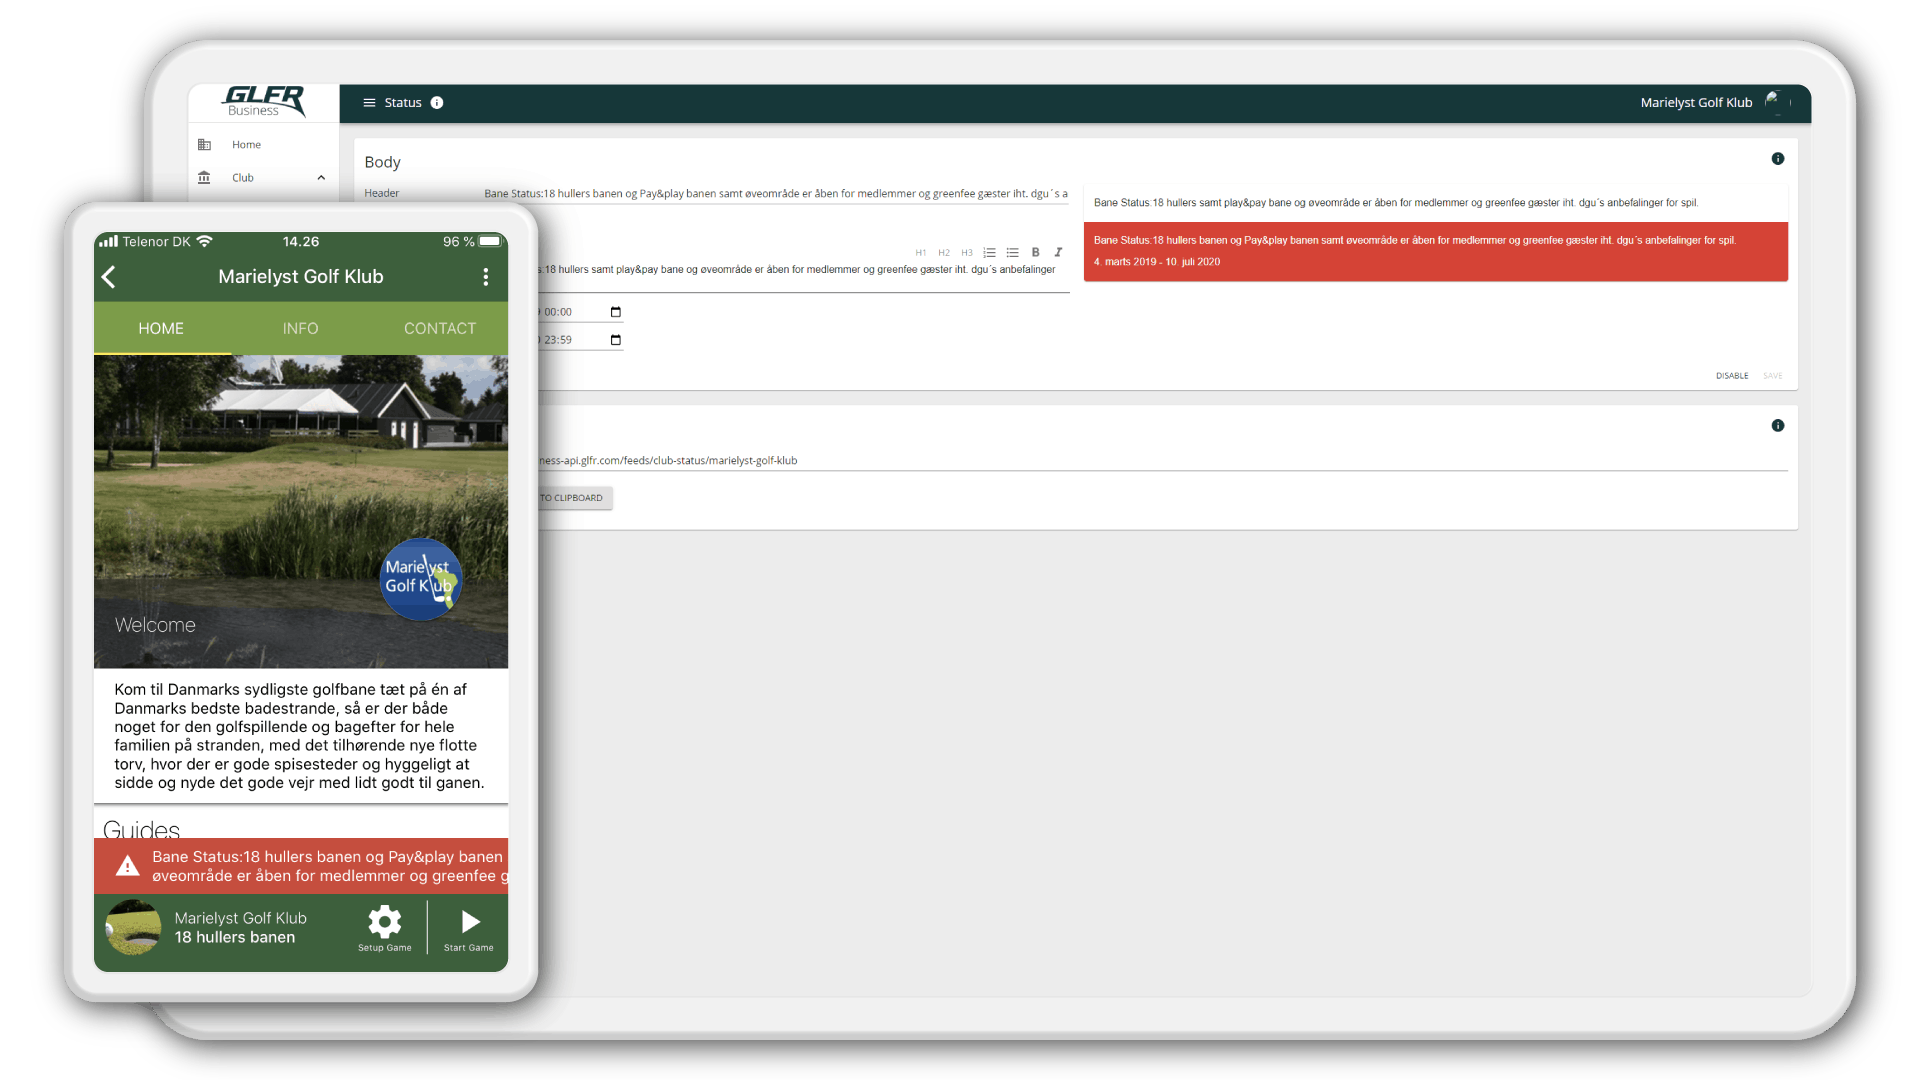Viewport: 1920px width, 1080px height.
Task: Click the SAVE button
Action: (x=1773, y=376)
